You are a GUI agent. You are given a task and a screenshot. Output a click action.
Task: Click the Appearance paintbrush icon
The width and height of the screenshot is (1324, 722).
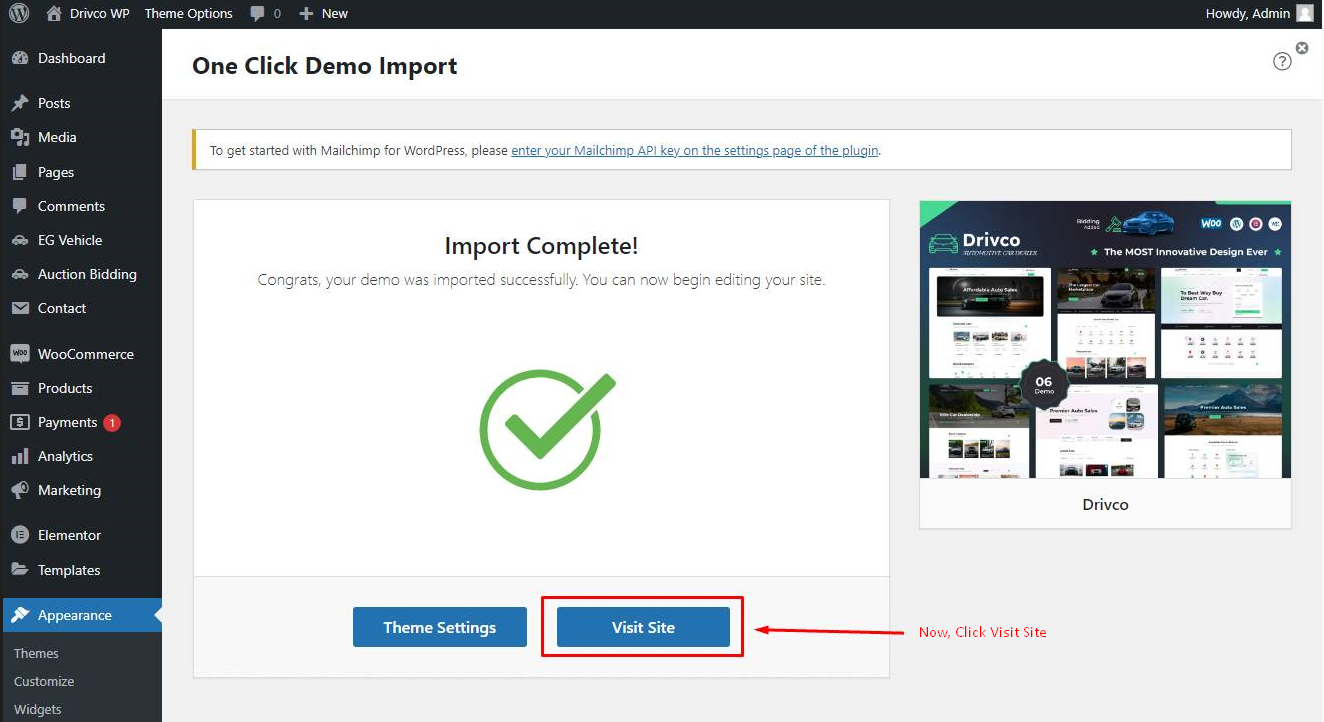20,615
